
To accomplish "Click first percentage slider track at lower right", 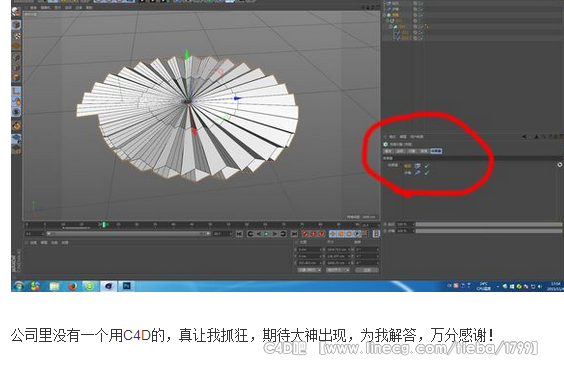I will (489, 224).
